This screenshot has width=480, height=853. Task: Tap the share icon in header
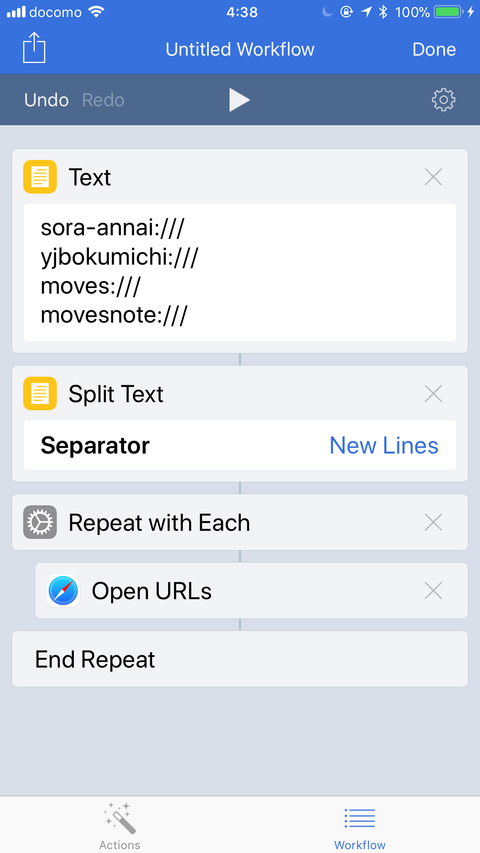34,49
